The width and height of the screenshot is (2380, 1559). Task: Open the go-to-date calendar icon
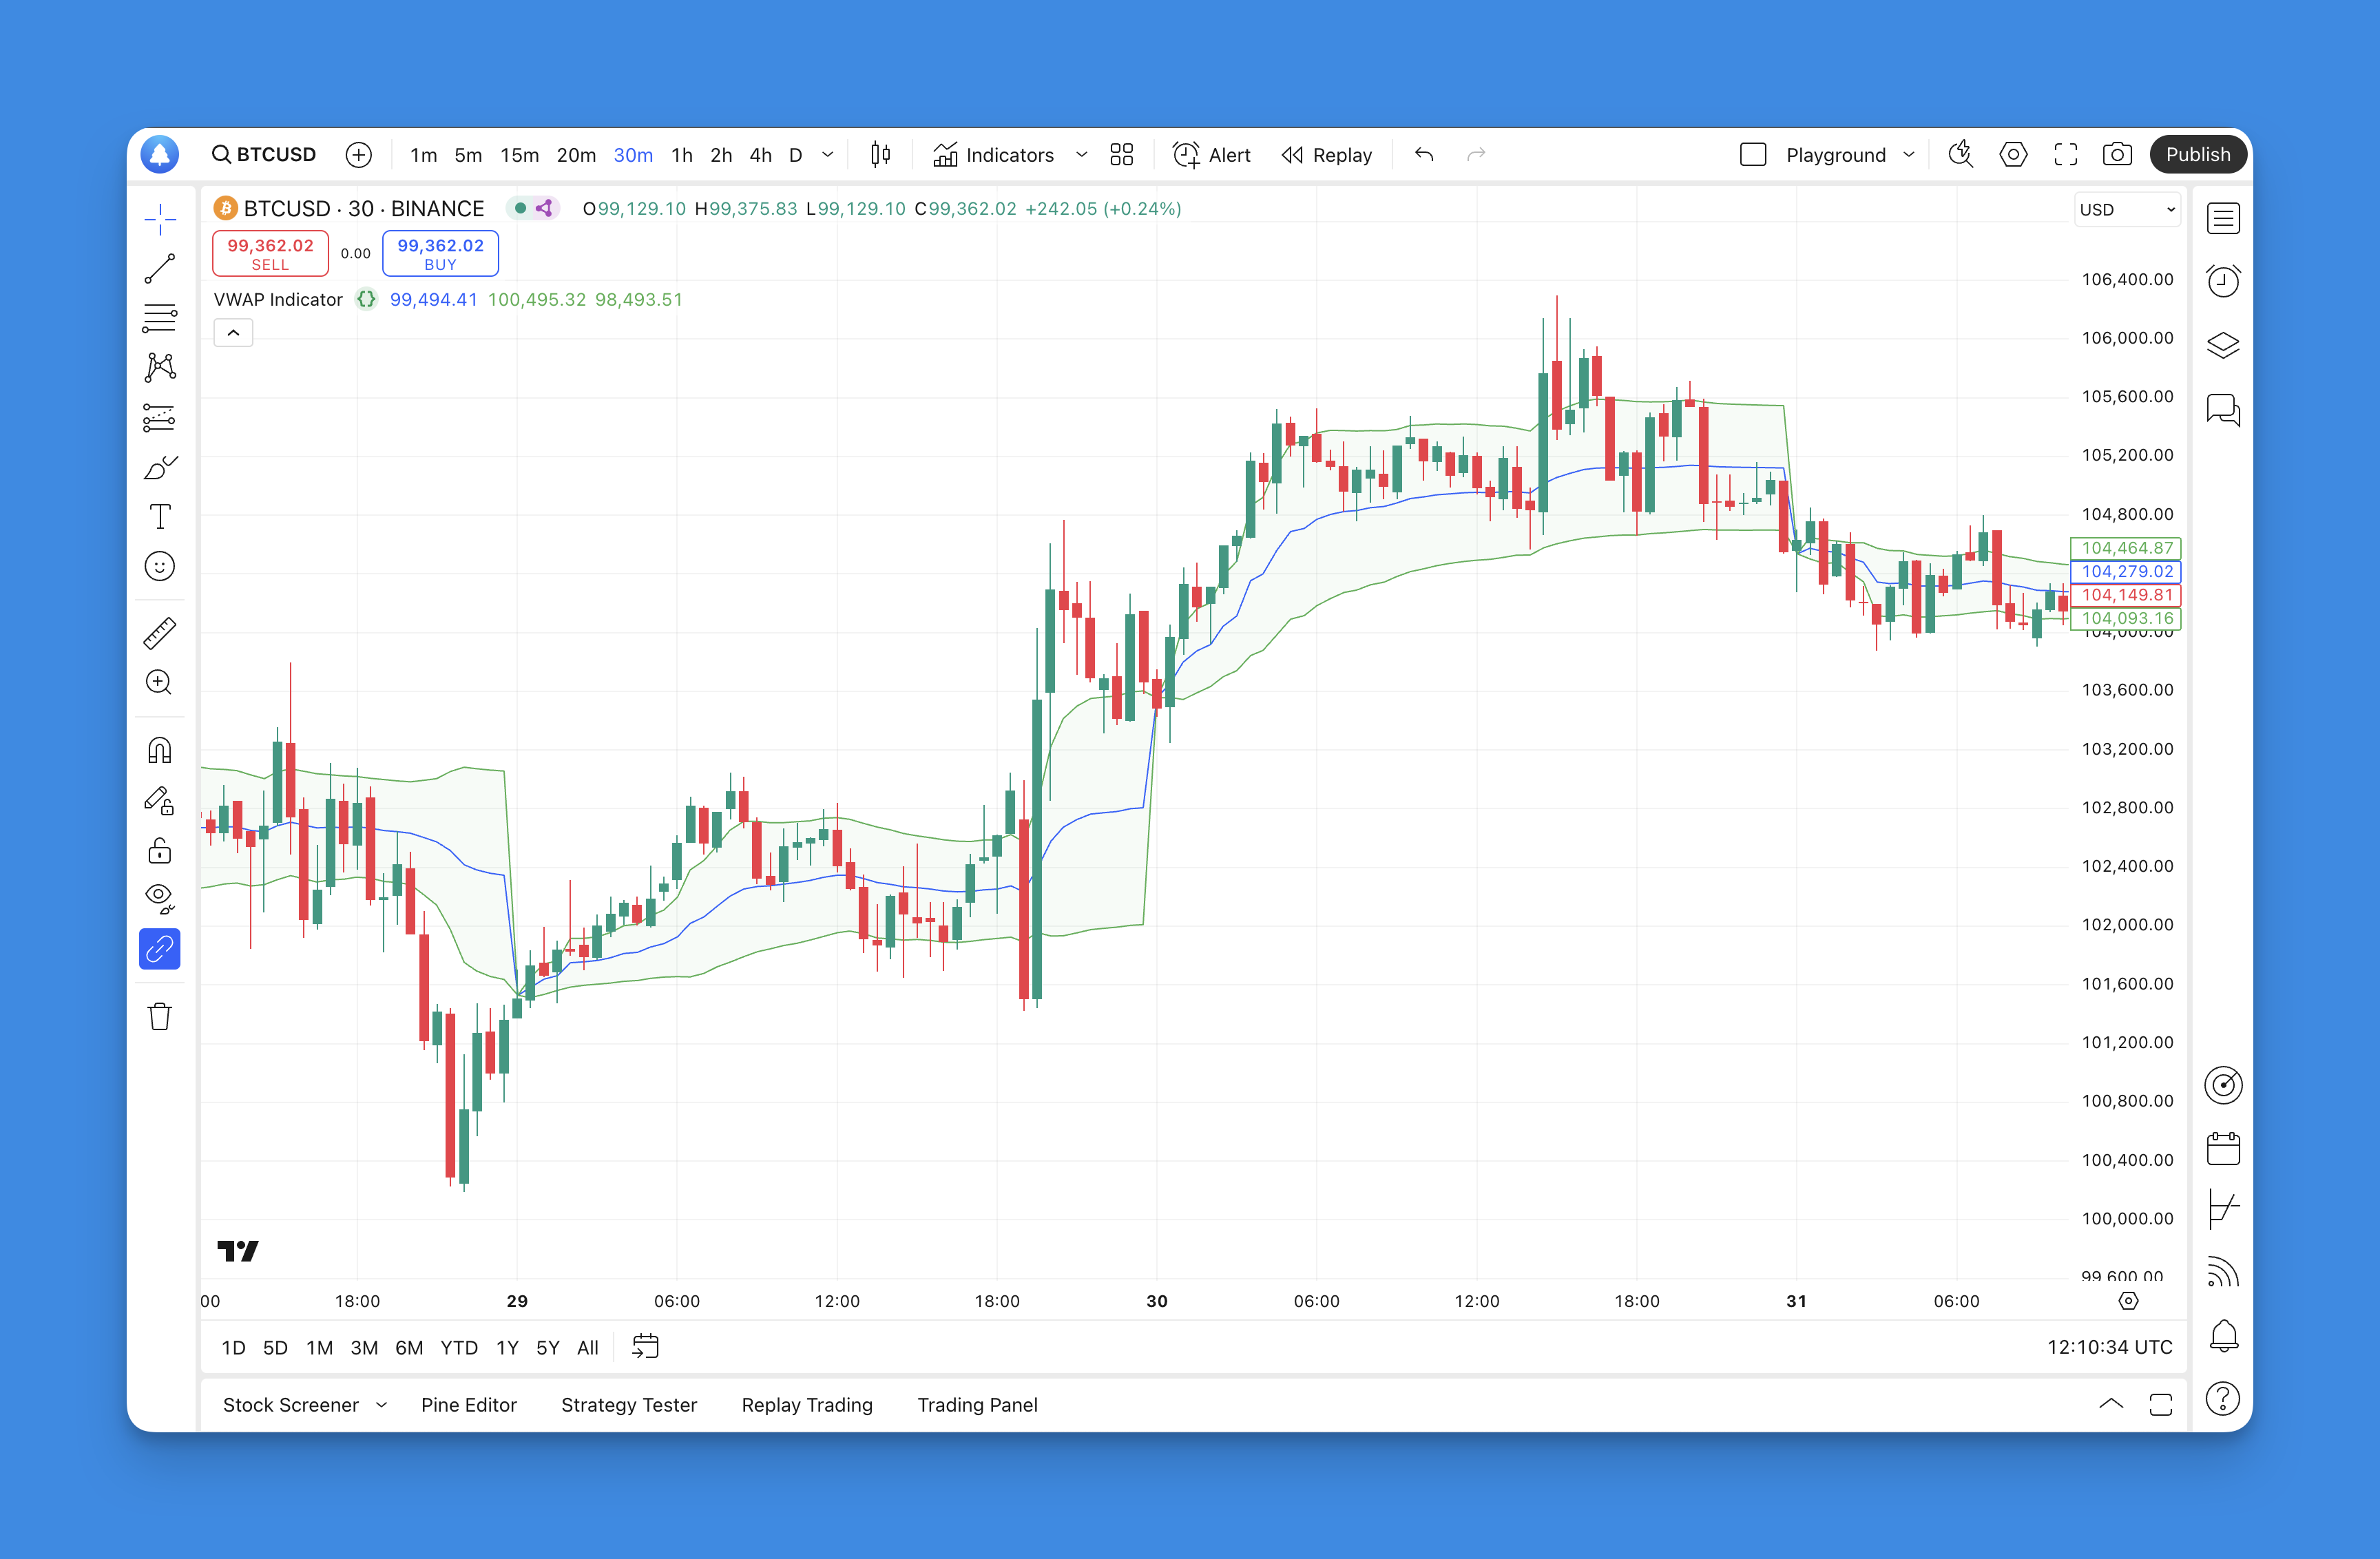coord(646,1347)
